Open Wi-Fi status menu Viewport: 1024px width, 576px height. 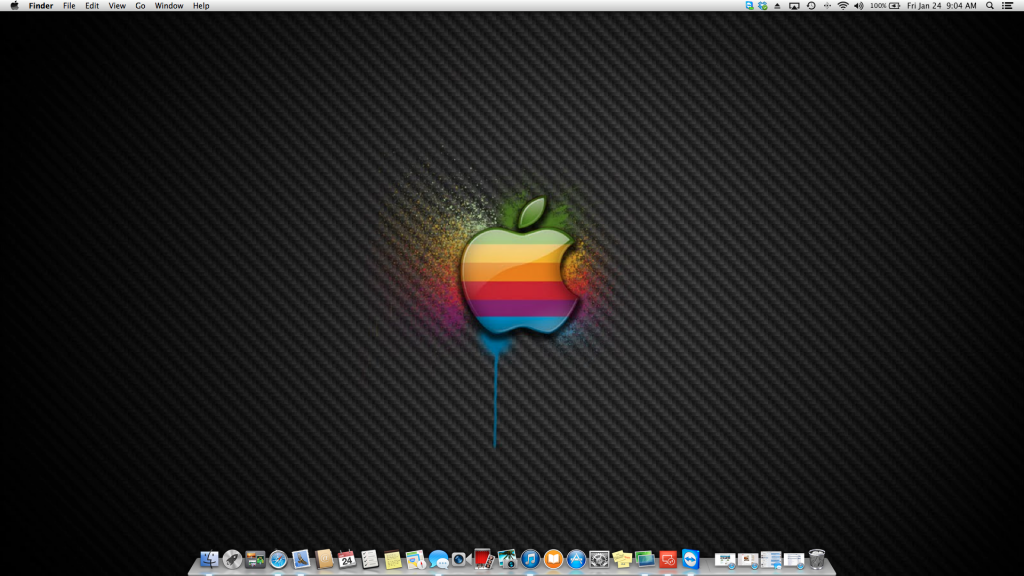click(x=843, y=5)
